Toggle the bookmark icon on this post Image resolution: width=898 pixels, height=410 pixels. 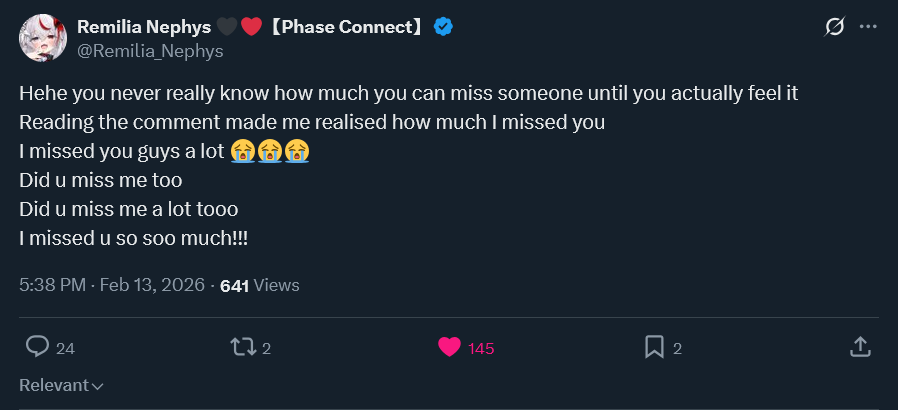click(654, 347)
